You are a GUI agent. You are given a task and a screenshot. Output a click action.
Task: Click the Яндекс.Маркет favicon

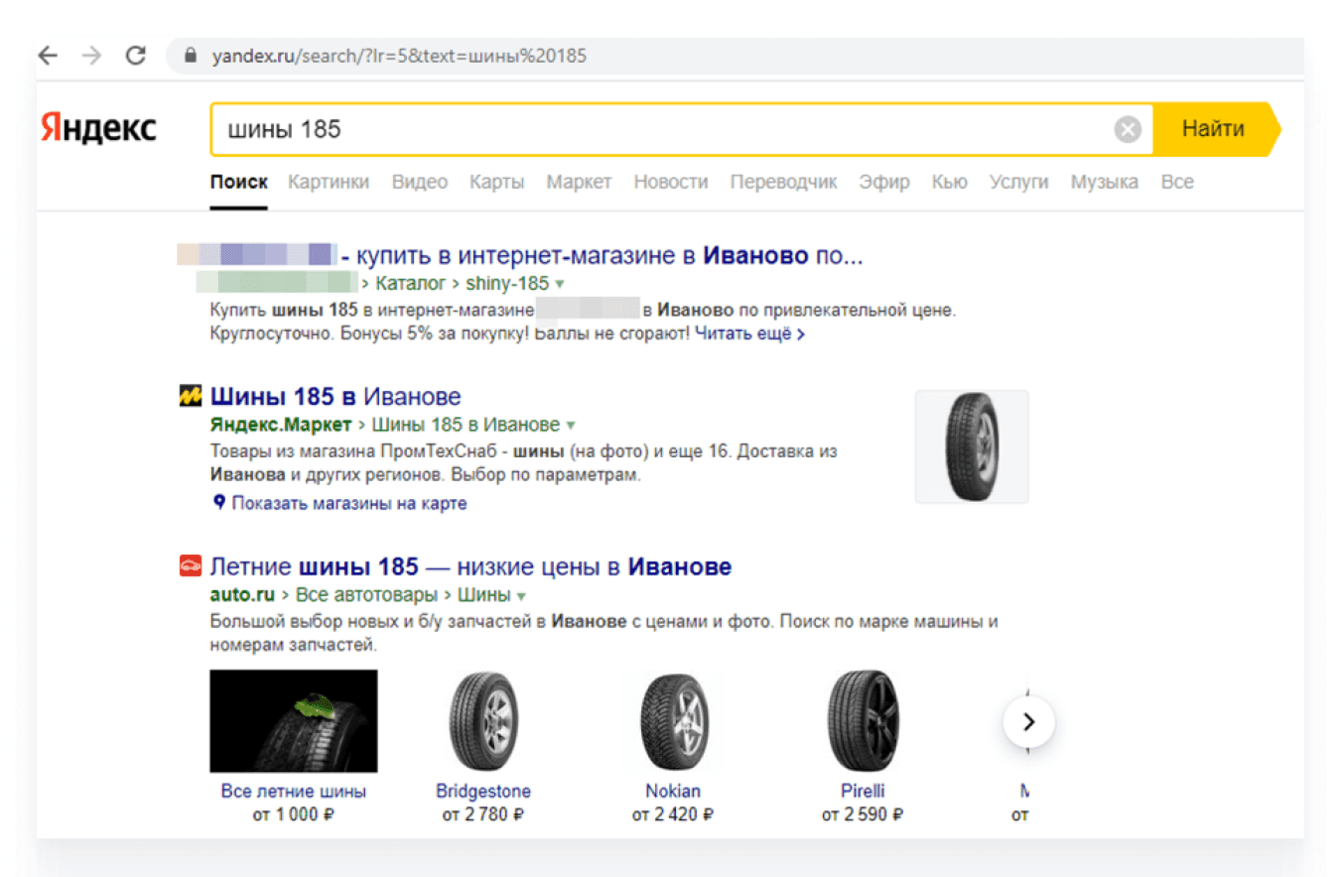(190, 397)
